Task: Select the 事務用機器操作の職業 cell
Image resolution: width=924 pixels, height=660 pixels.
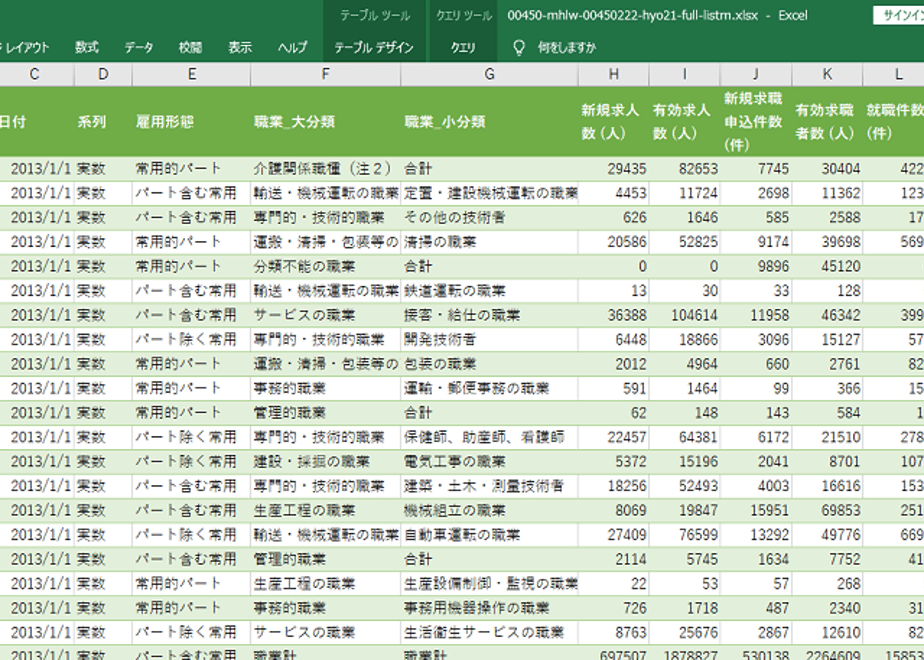Action: [x=490, y=608]
